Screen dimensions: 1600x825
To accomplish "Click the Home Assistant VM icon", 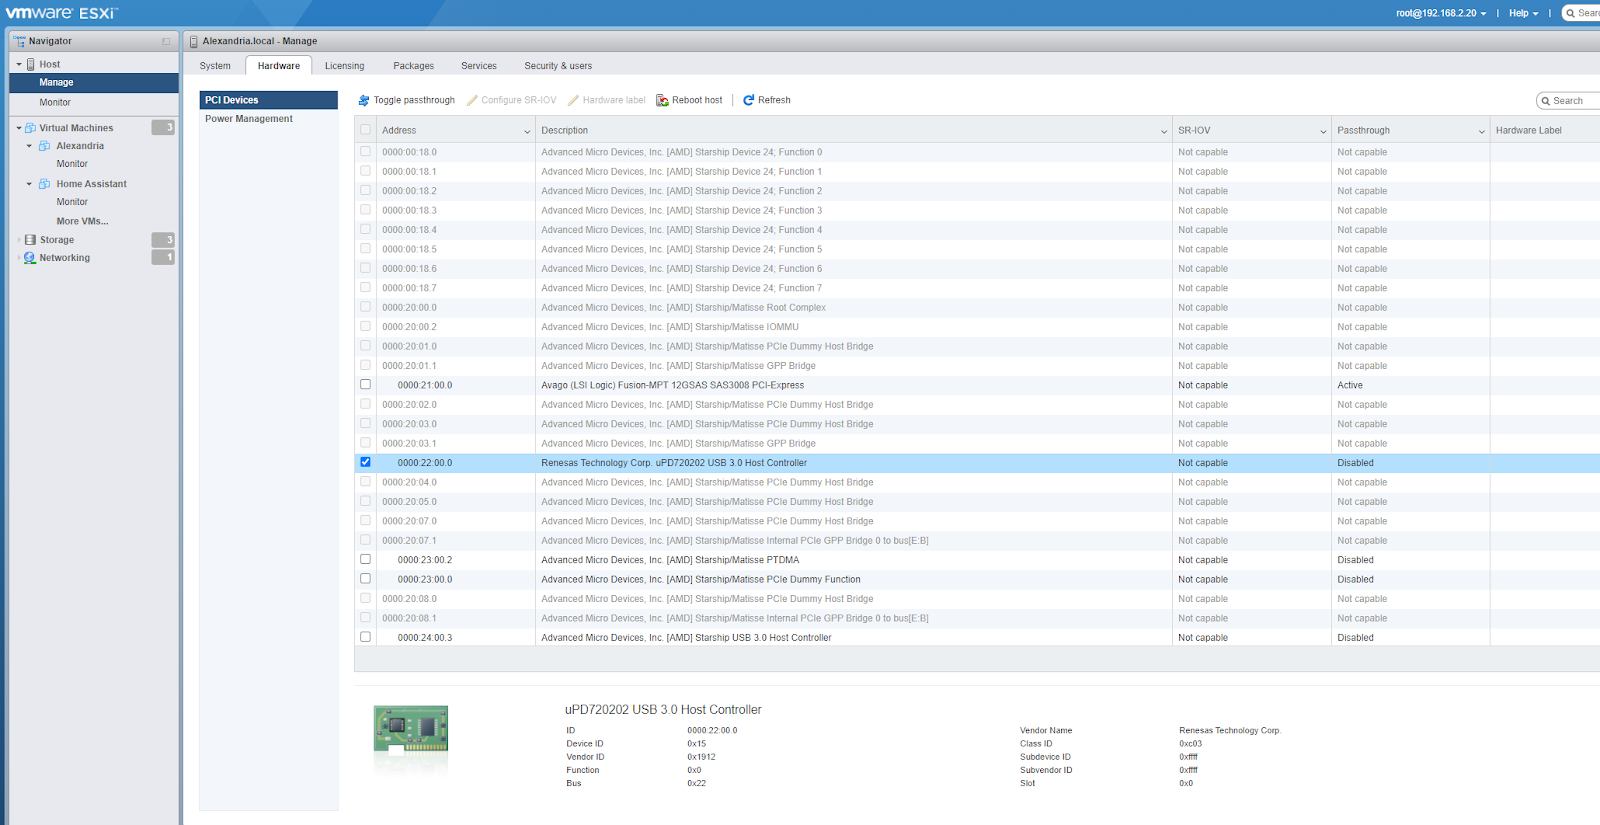I will tap(45, 184).
